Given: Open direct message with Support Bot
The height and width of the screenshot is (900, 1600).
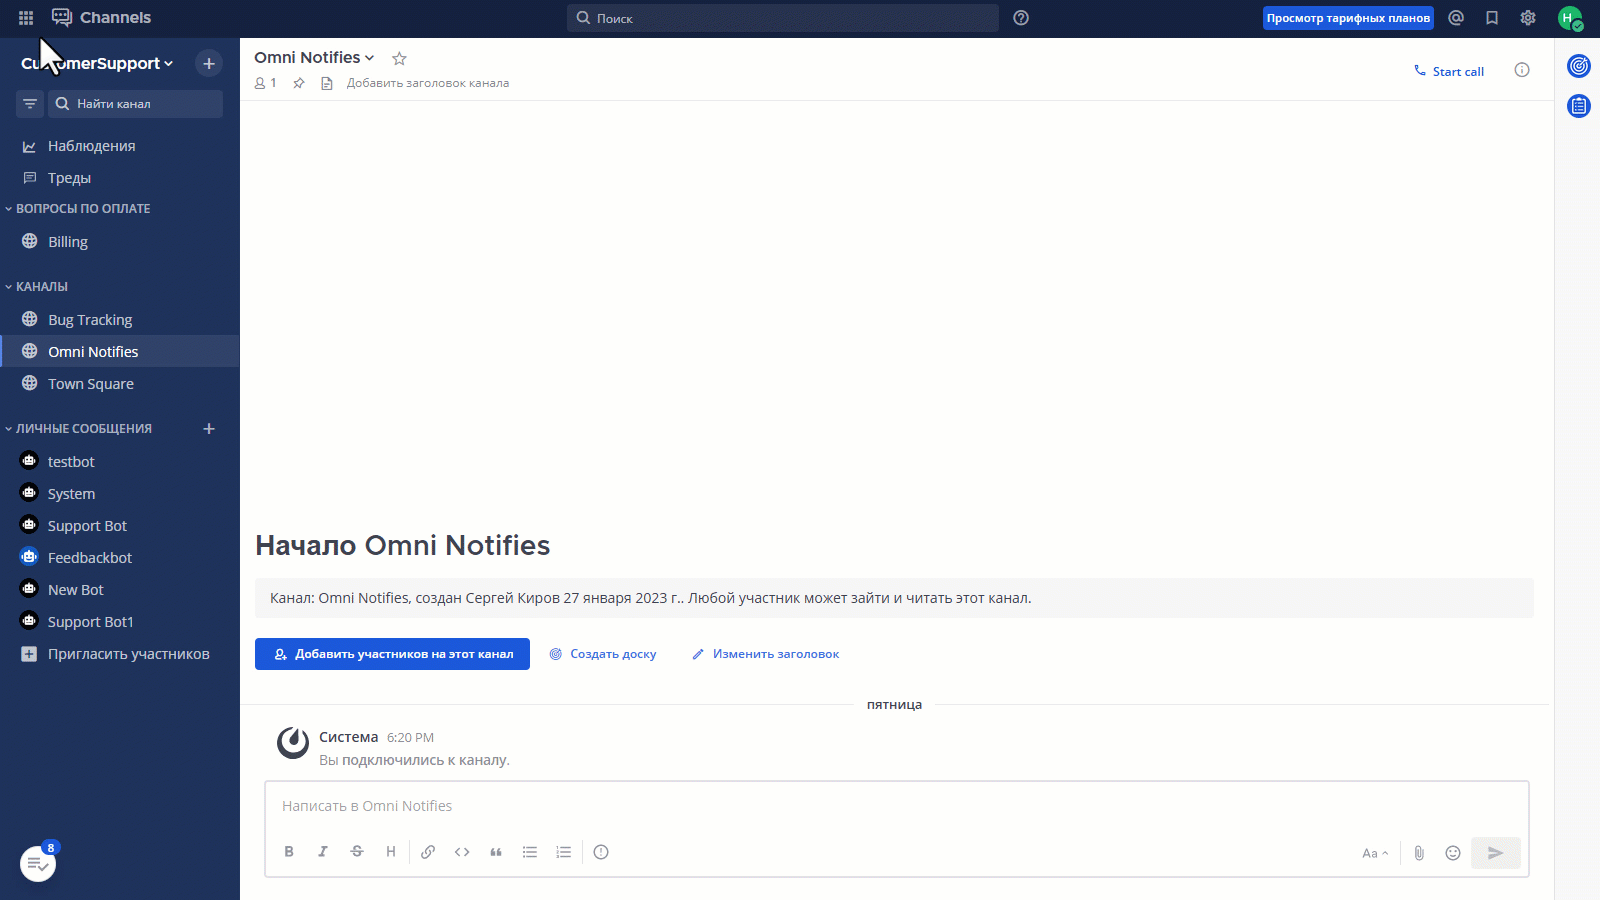Looking at the screenshot, I should [119, 526].
